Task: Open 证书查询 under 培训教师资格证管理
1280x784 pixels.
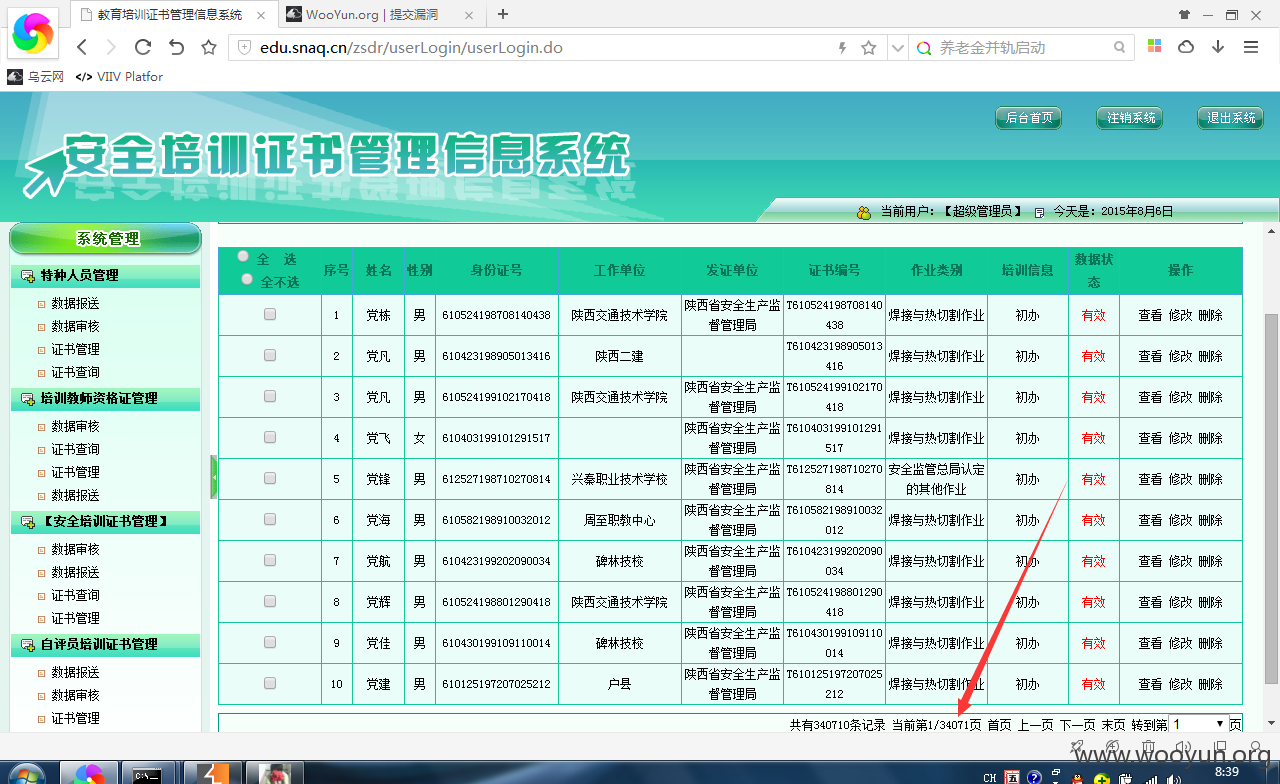Action: pos(75,449)
